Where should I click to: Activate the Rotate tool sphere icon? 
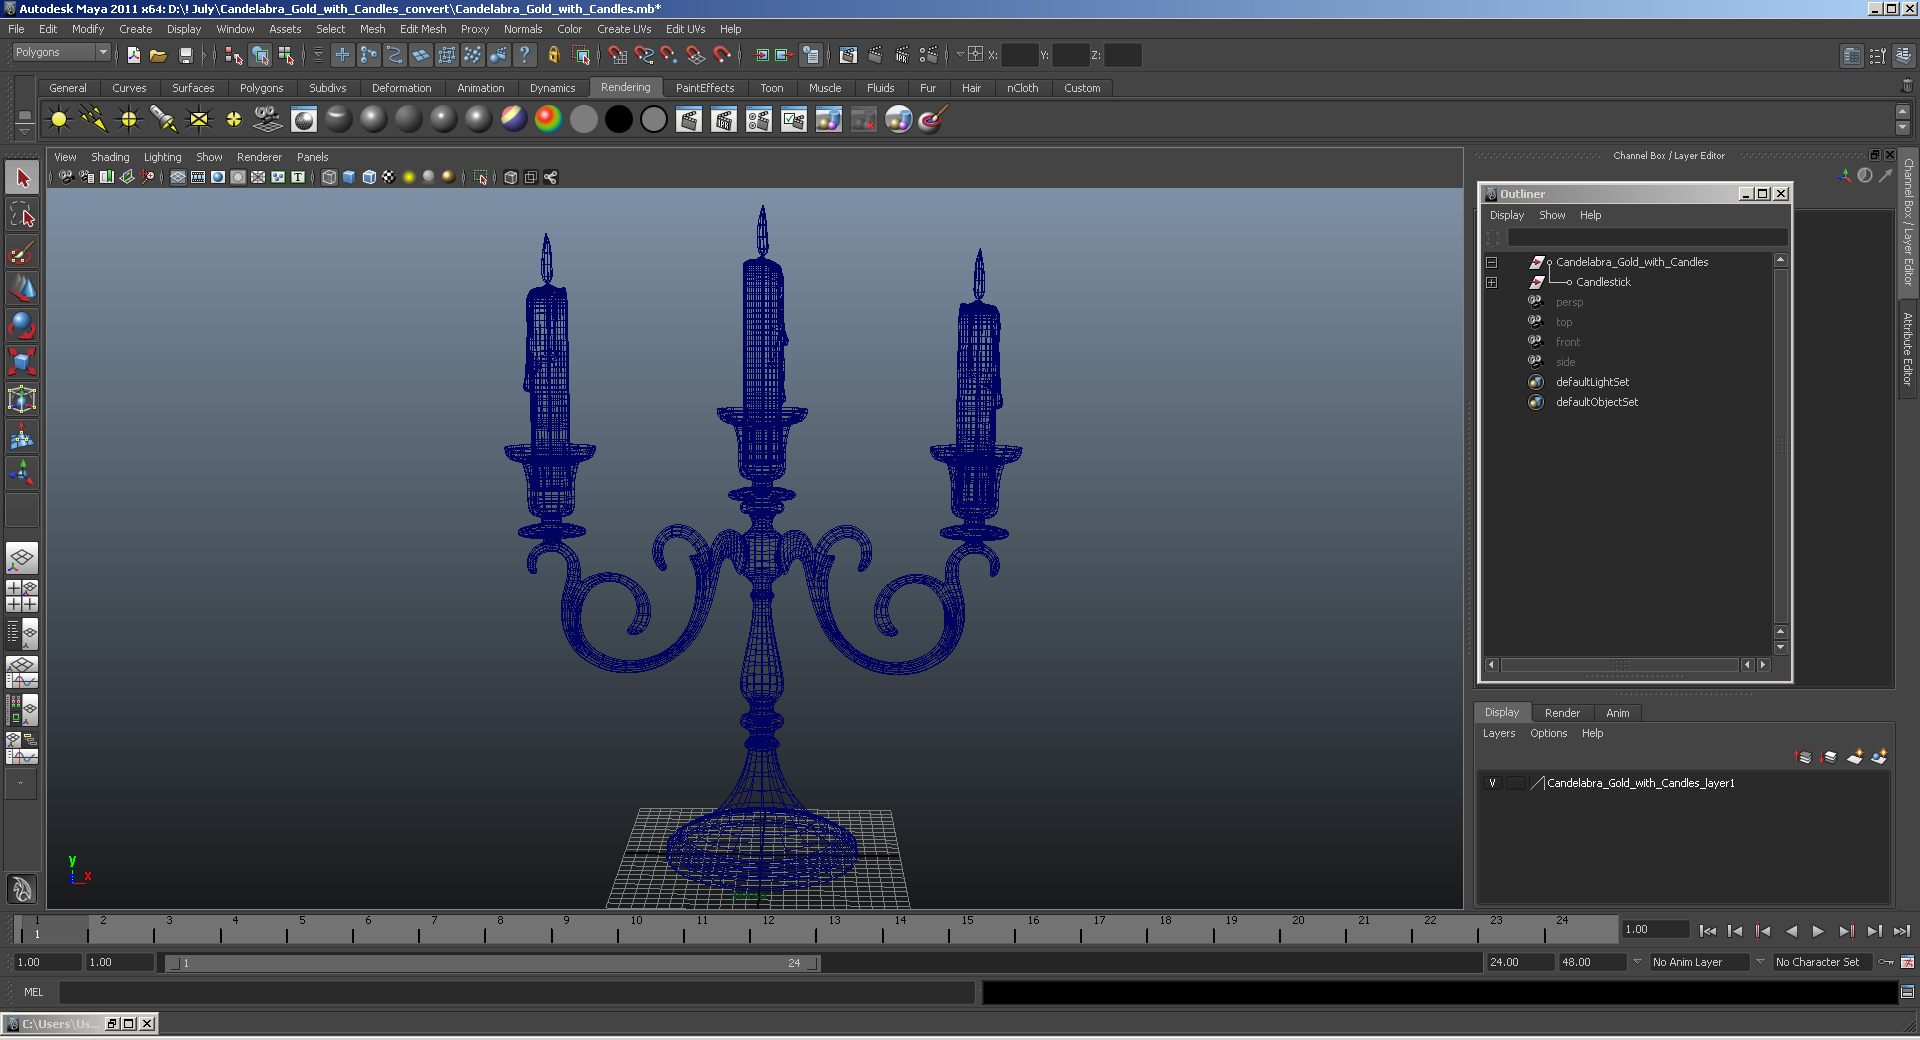click(x=22, y=326)
